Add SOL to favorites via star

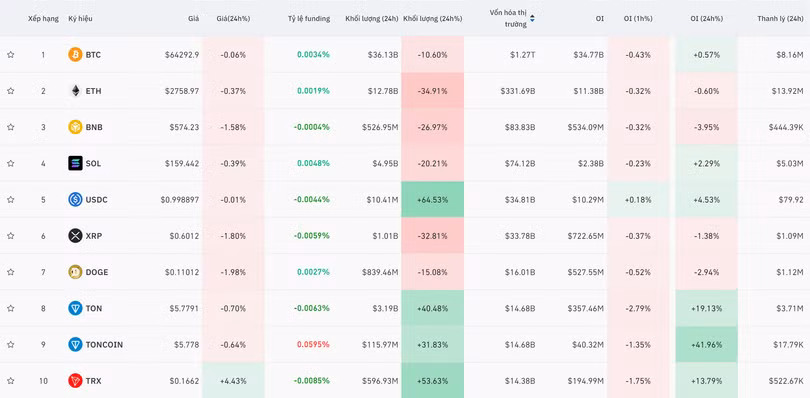(10, 163)
